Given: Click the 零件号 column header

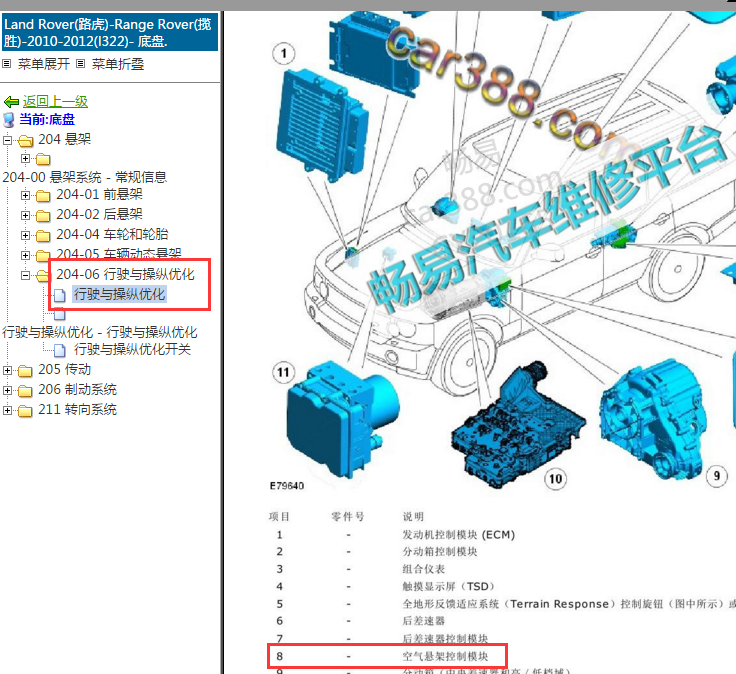Looking at the screenshot, I should [347, 517].
